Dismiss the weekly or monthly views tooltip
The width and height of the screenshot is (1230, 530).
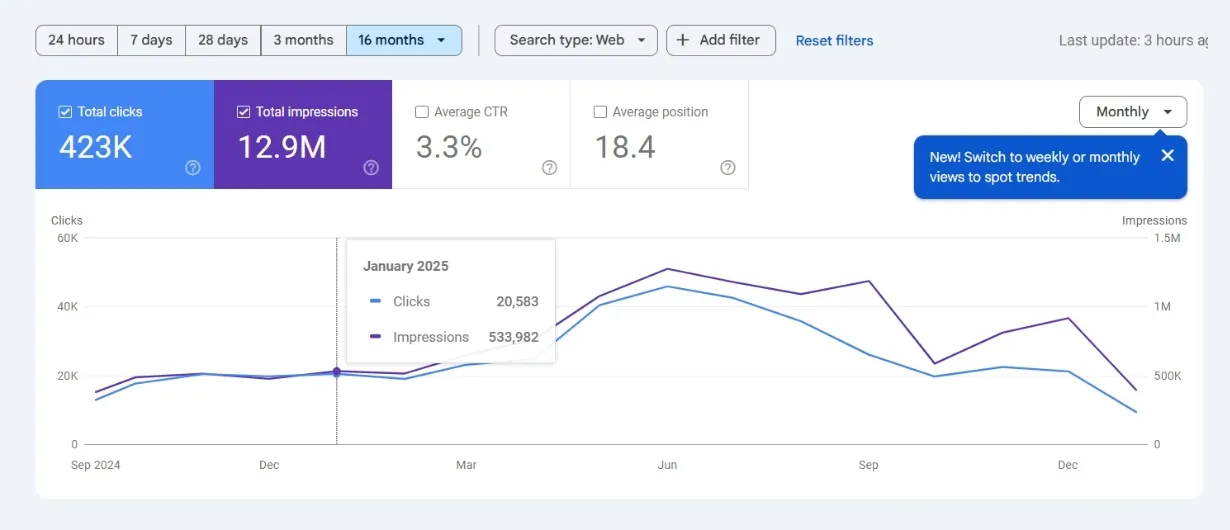point(1167,155)
